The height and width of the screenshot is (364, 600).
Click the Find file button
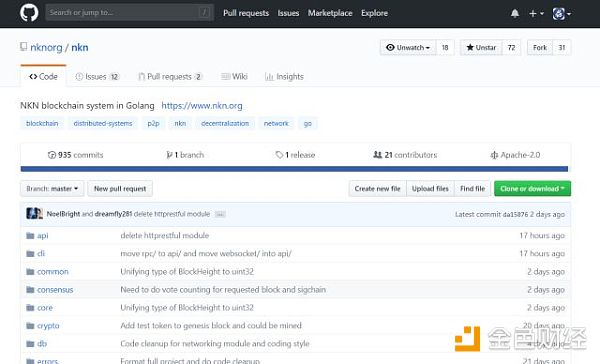point(473,189)
